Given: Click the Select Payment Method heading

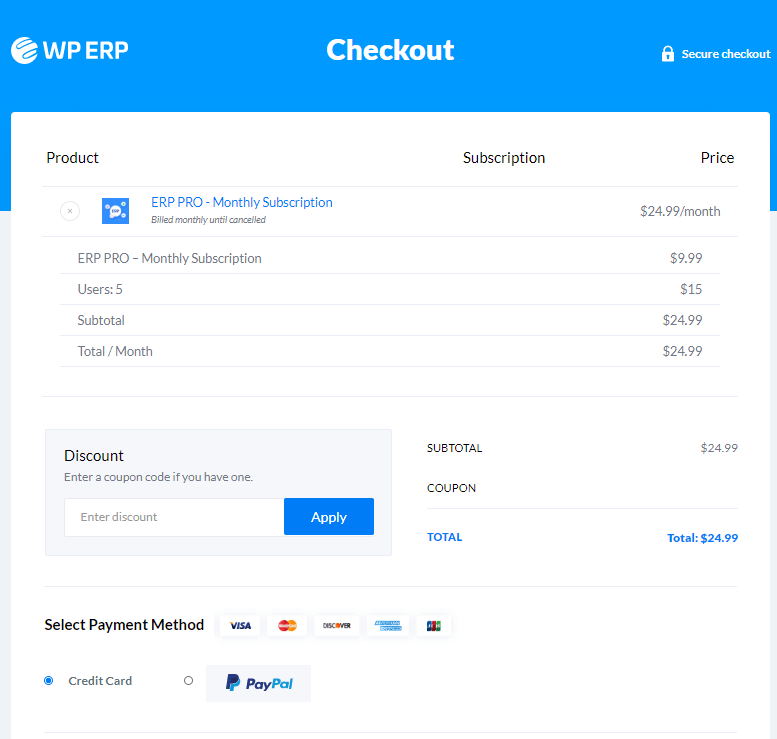Looking at the screenshot, I should (124, 625).
